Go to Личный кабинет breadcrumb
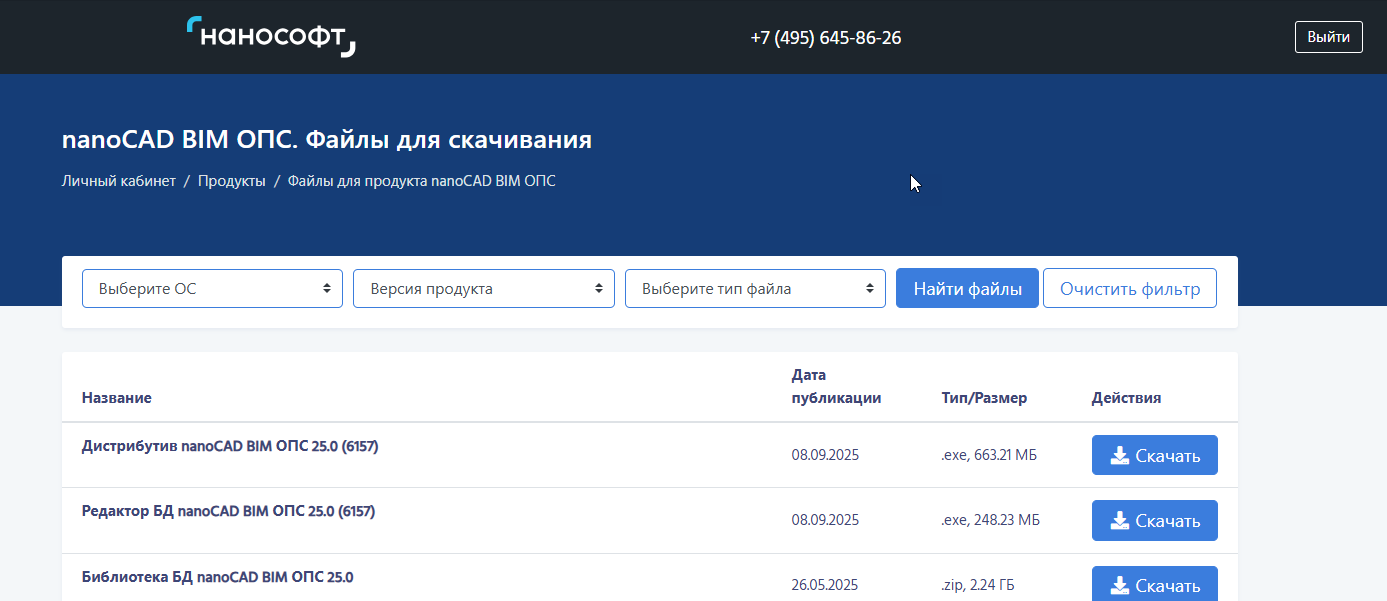The image size is (1387, 601). coord(118,181)
